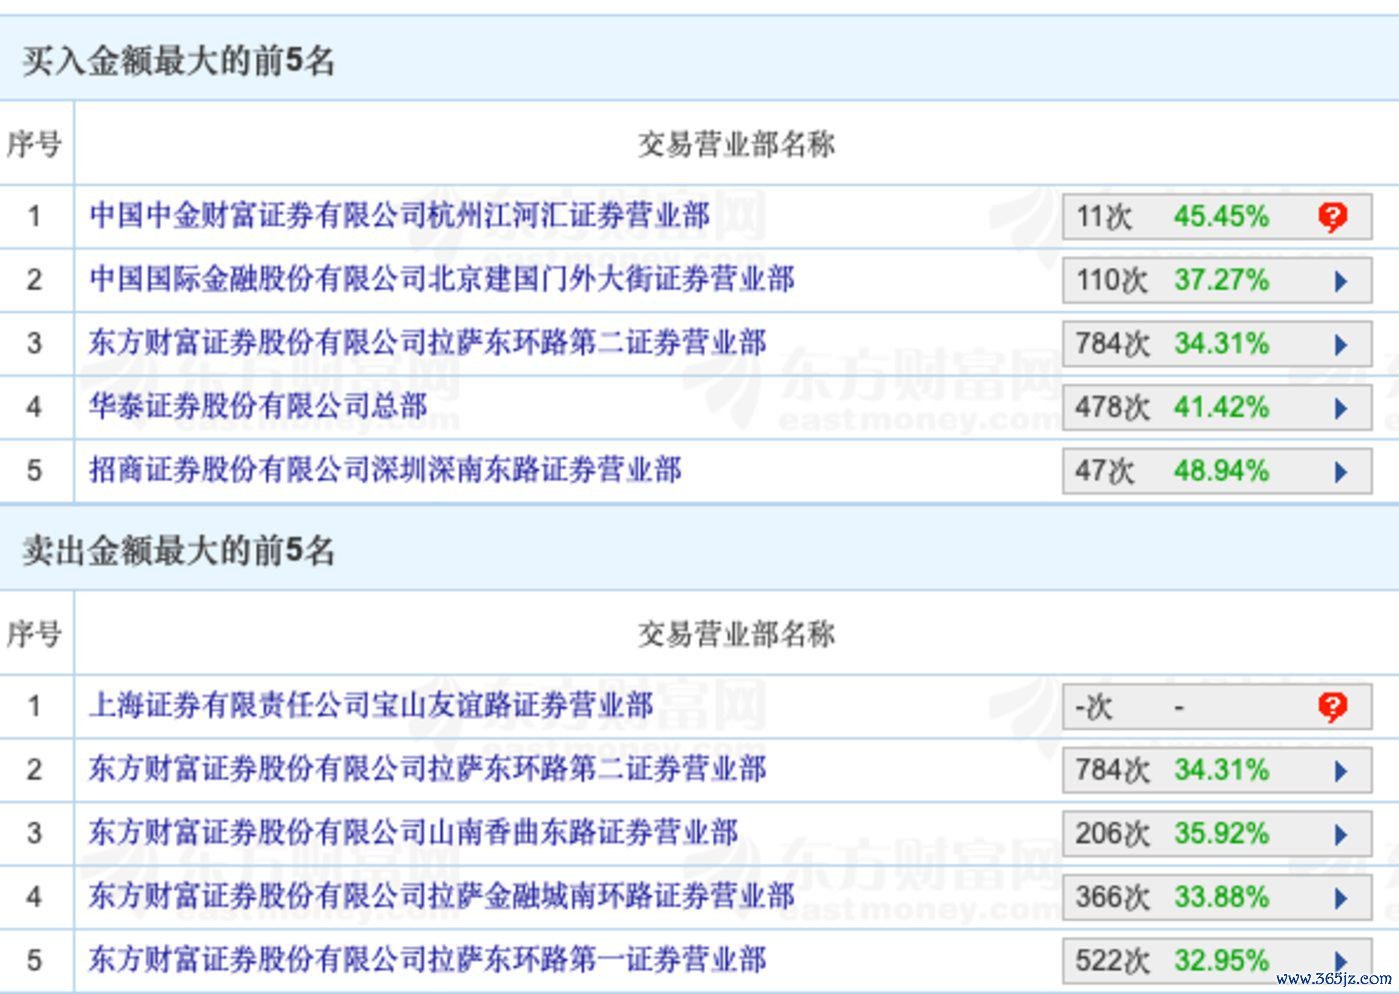Open 东方财富证券拉萨东环路第一证券营业部 link
1399x994 pixels.
427,960
